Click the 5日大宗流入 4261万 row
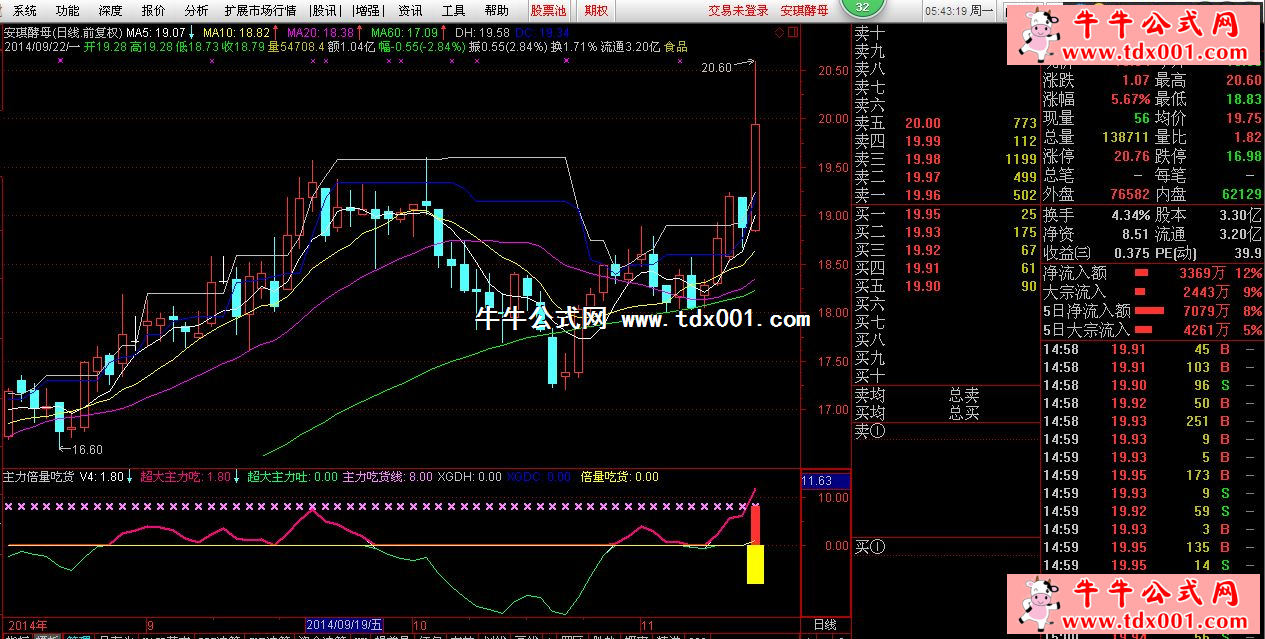This screenshot has width=1265, height=639. point(1152,329)
